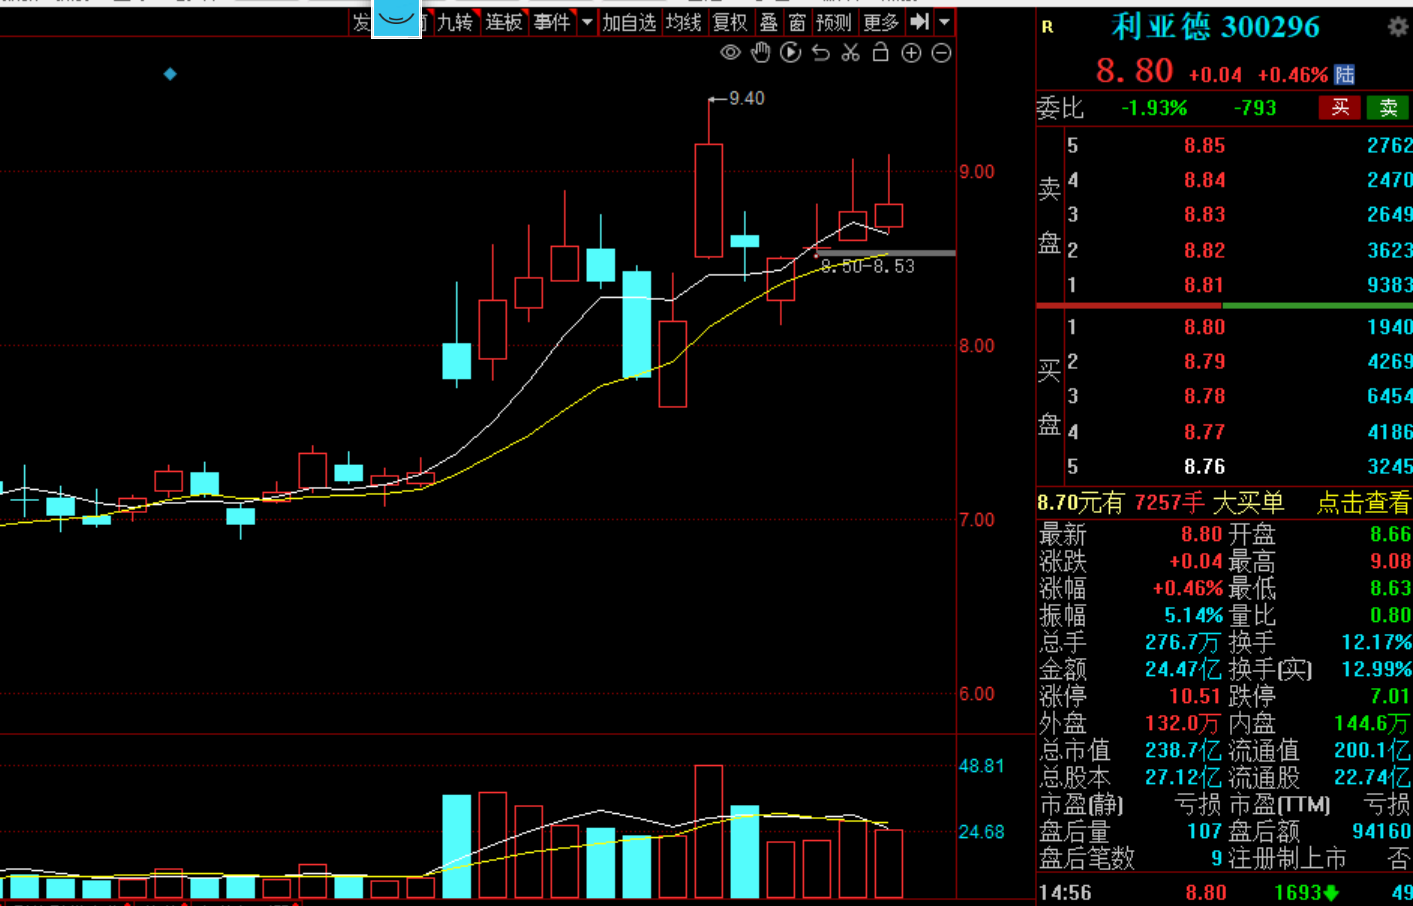Click the 9.00 price axis label
Image resolution: width=1413 pixels, height=906 pixels.
point(977,172)
